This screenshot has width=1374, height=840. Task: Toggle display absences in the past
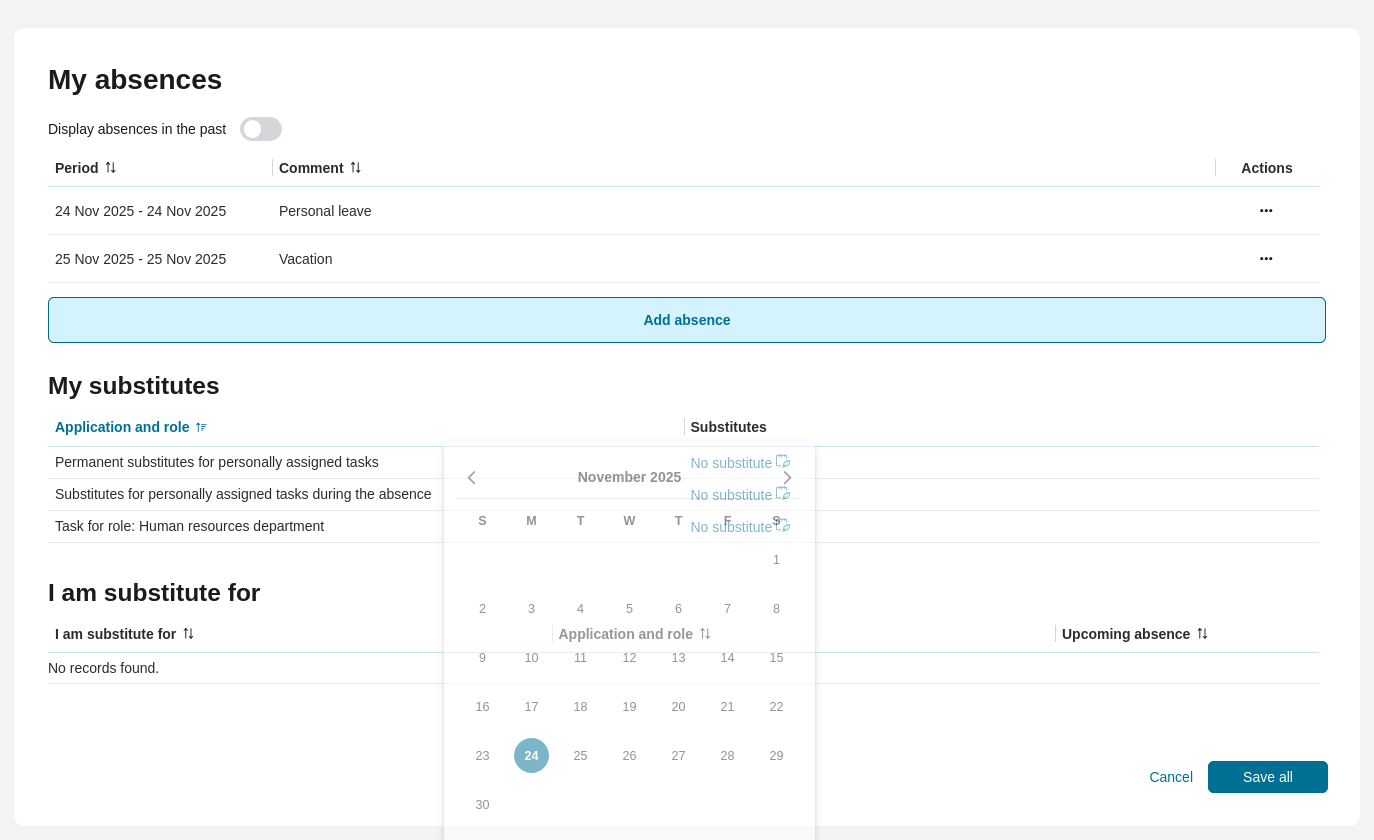click(261, 129)
